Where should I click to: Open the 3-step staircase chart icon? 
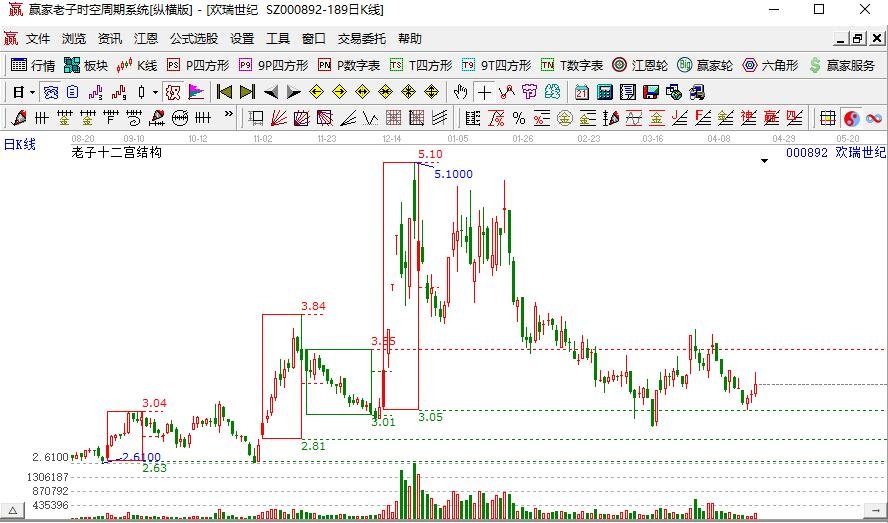[96, 92]
